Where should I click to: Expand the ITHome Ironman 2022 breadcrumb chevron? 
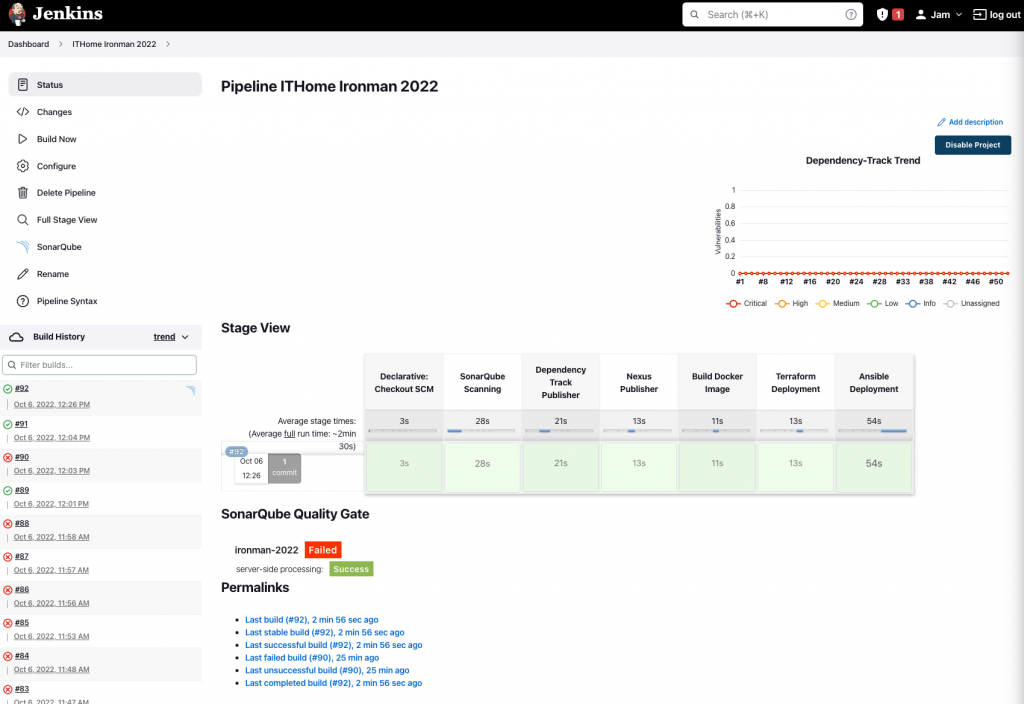(168, 44)
